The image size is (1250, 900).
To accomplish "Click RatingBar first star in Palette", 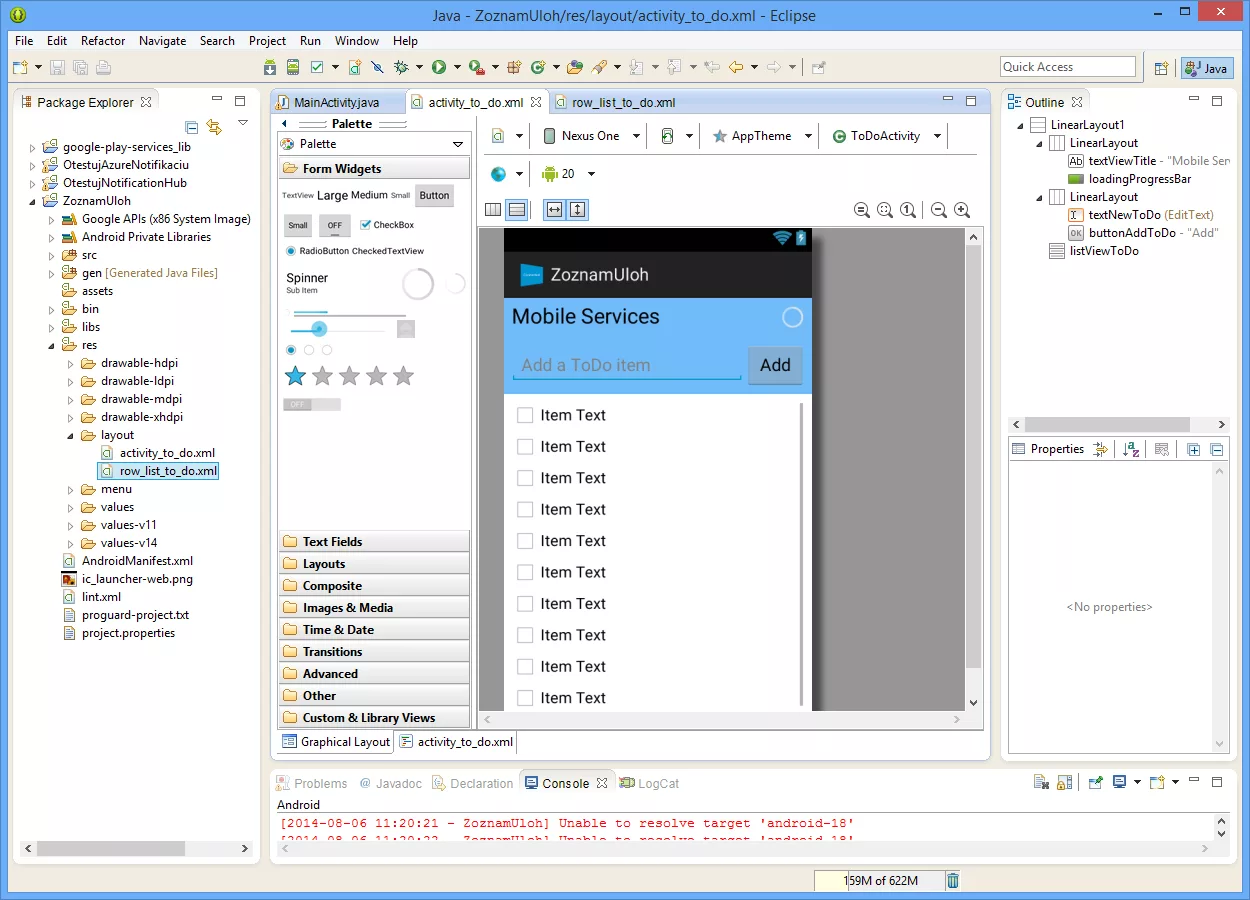I will point(295,376).
